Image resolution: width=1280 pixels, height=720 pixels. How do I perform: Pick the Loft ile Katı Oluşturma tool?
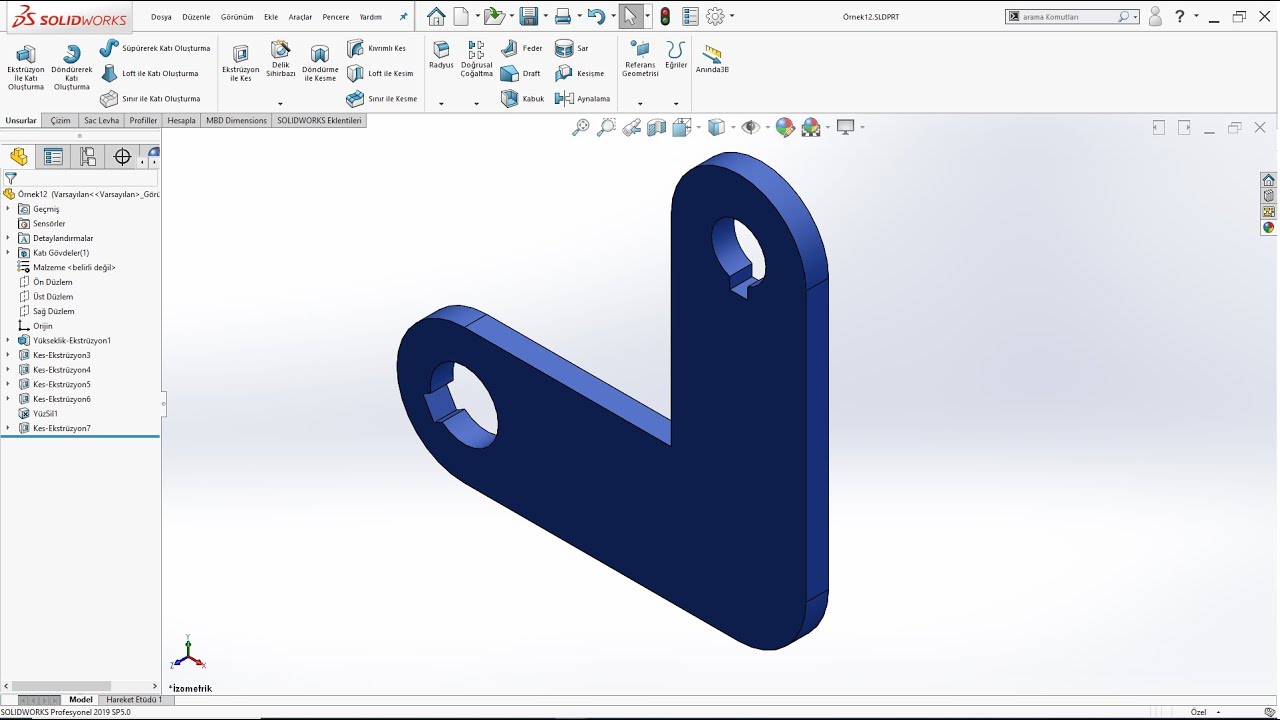click(x=149, y=73)
